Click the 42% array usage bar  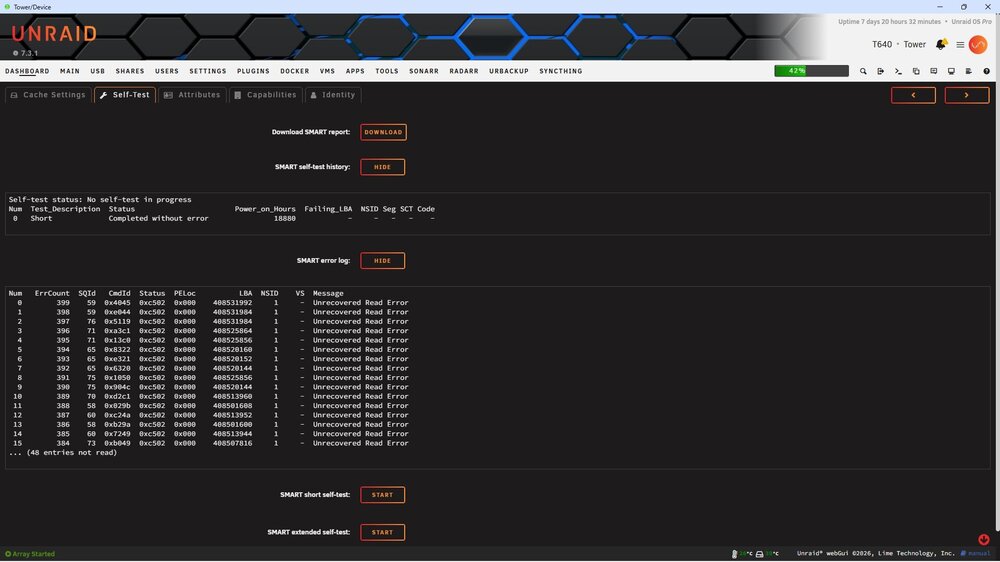[x=811, y=71]
